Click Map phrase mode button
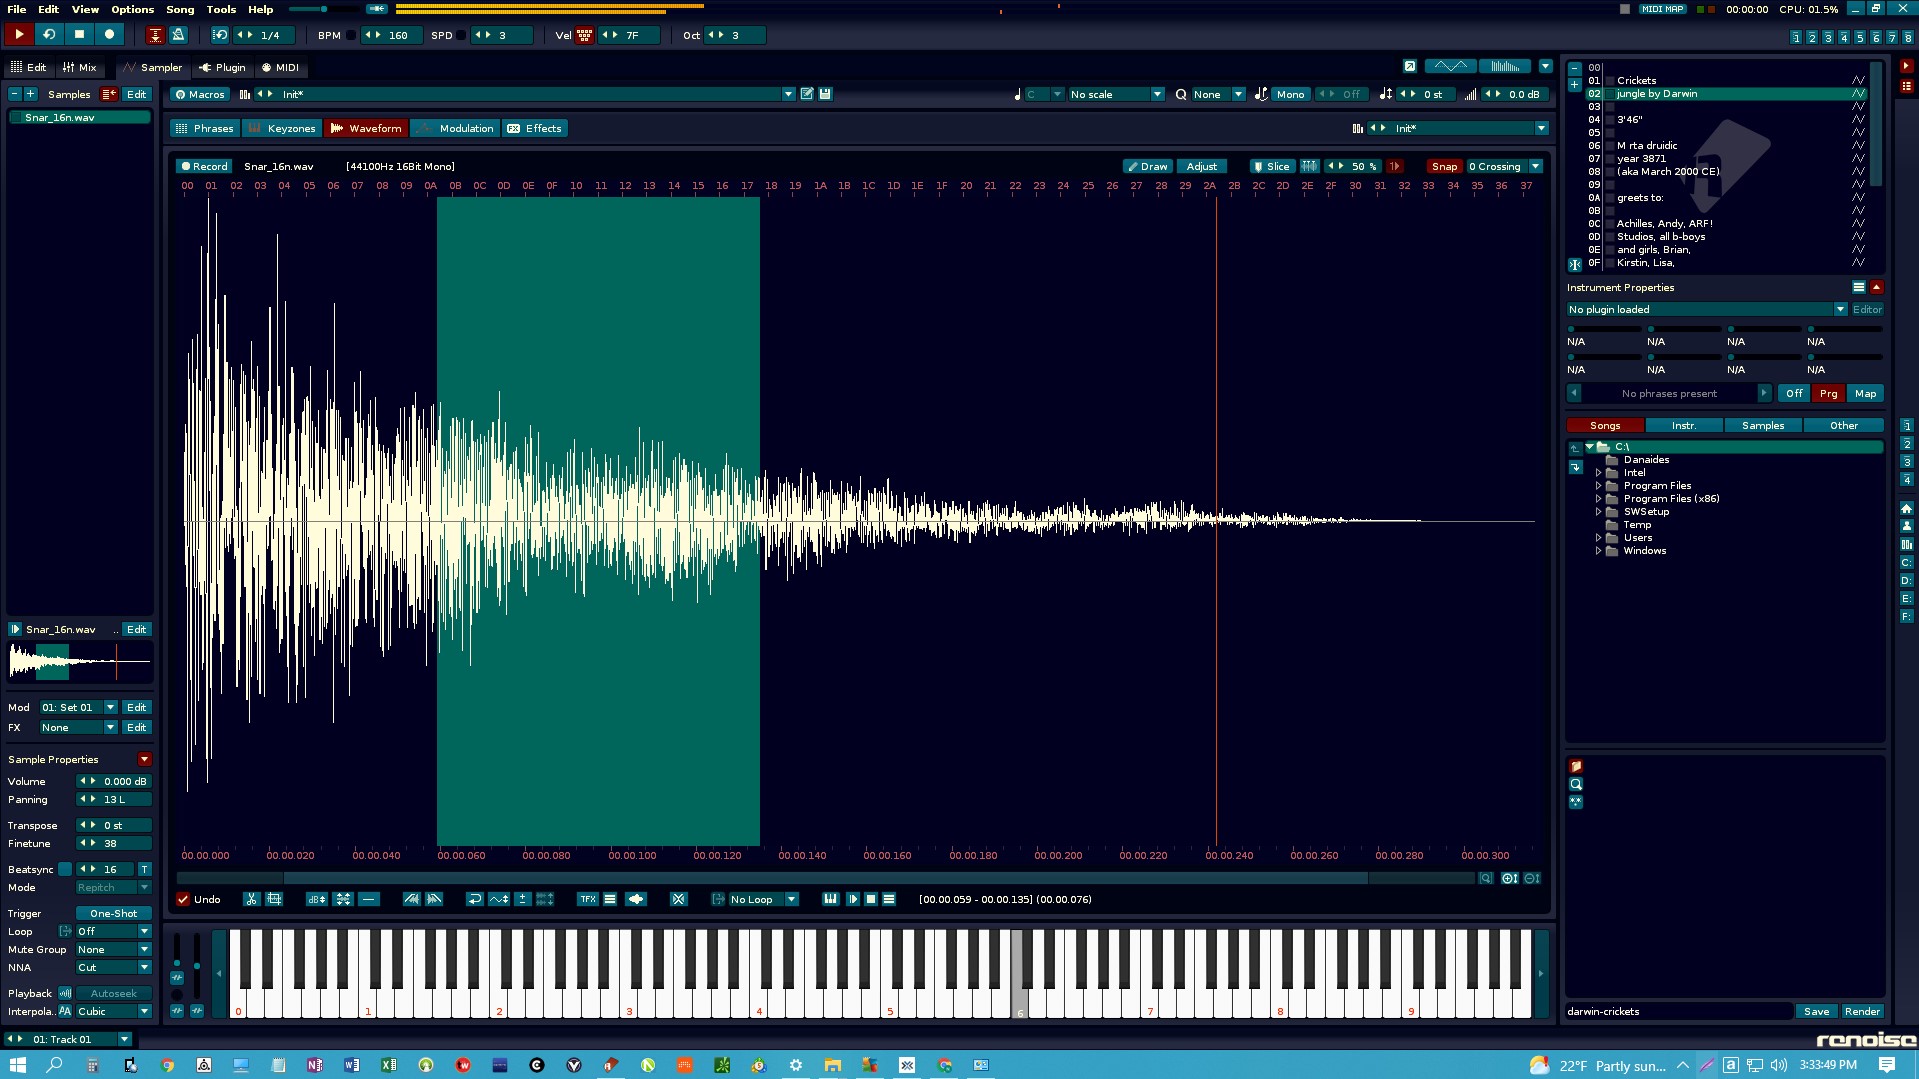Image resolution: width=1919 pixels, height=1079 pixels. [x=1865, y=393]
